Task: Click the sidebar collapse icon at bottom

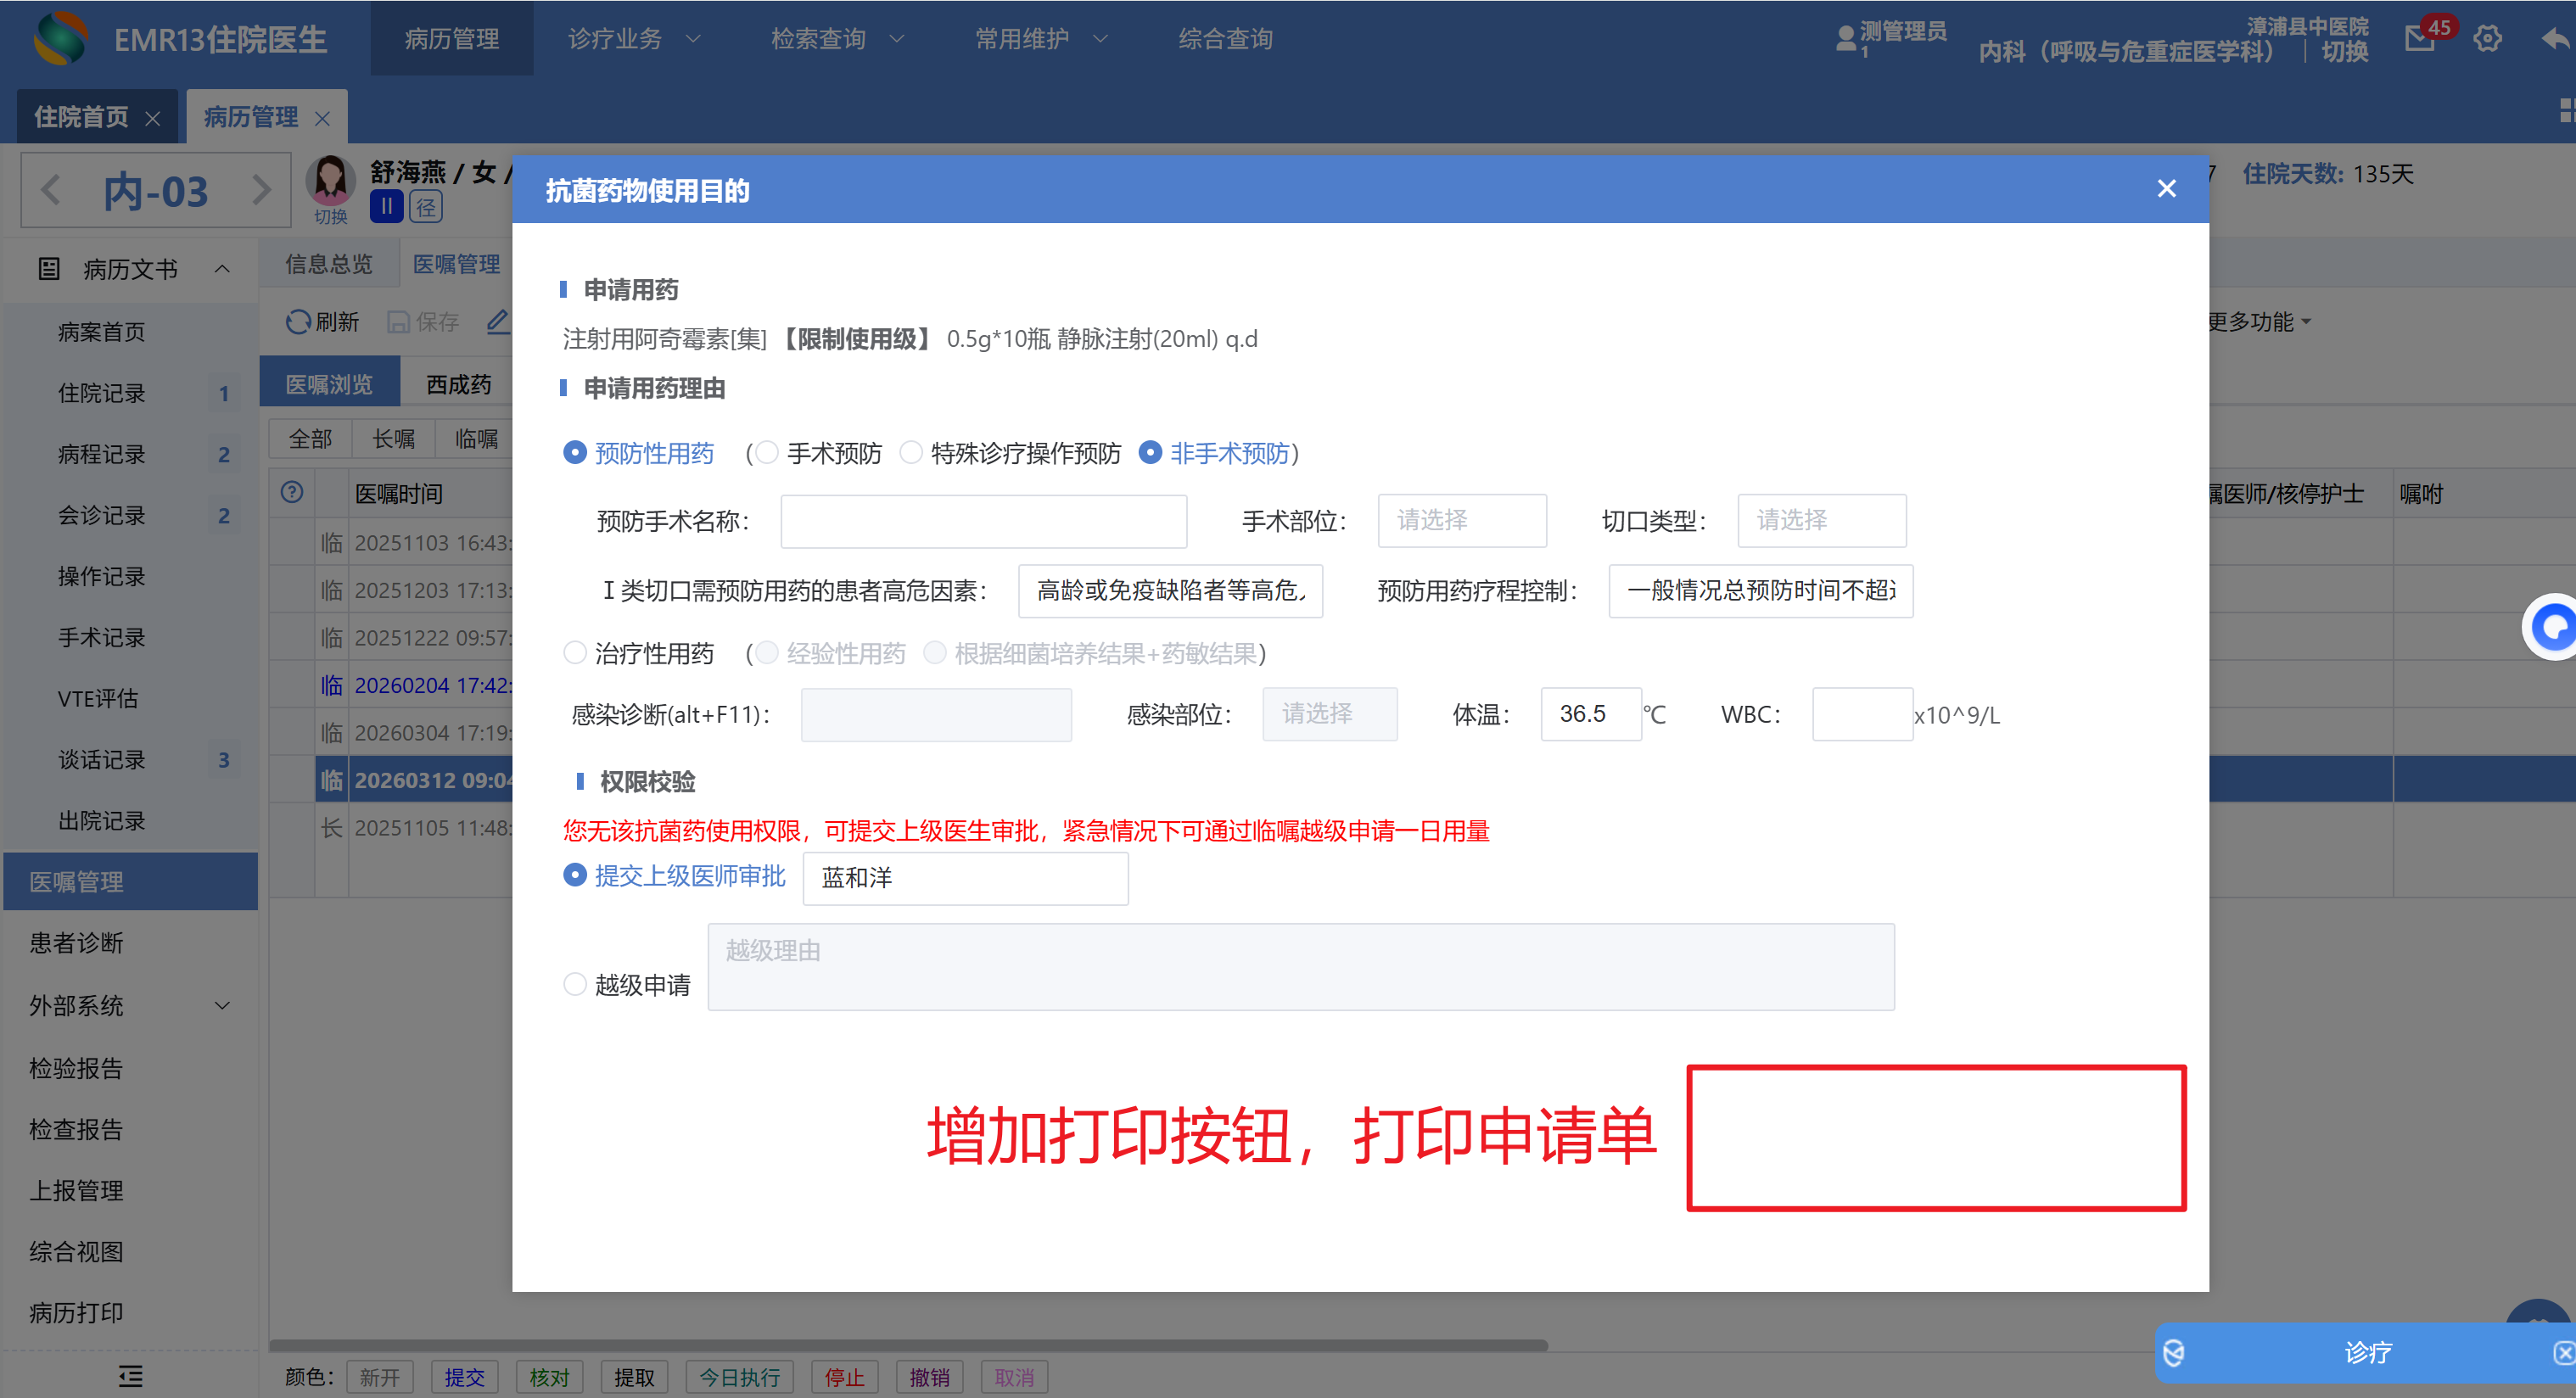Action: pos(130,1375)
